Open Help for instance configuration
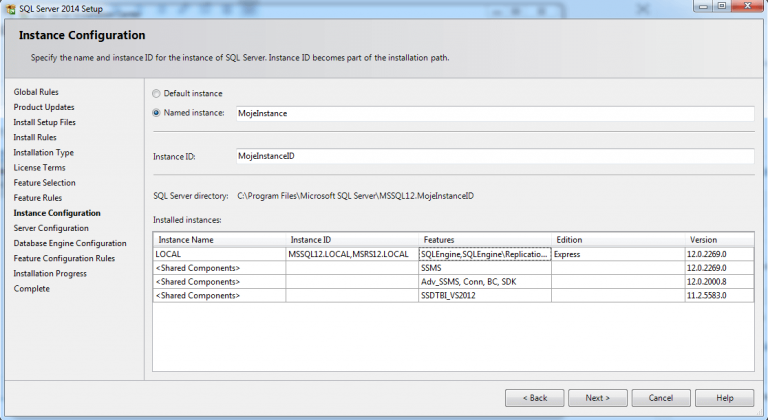This screenshot has width=768, height=420. (x=724, y=398)
